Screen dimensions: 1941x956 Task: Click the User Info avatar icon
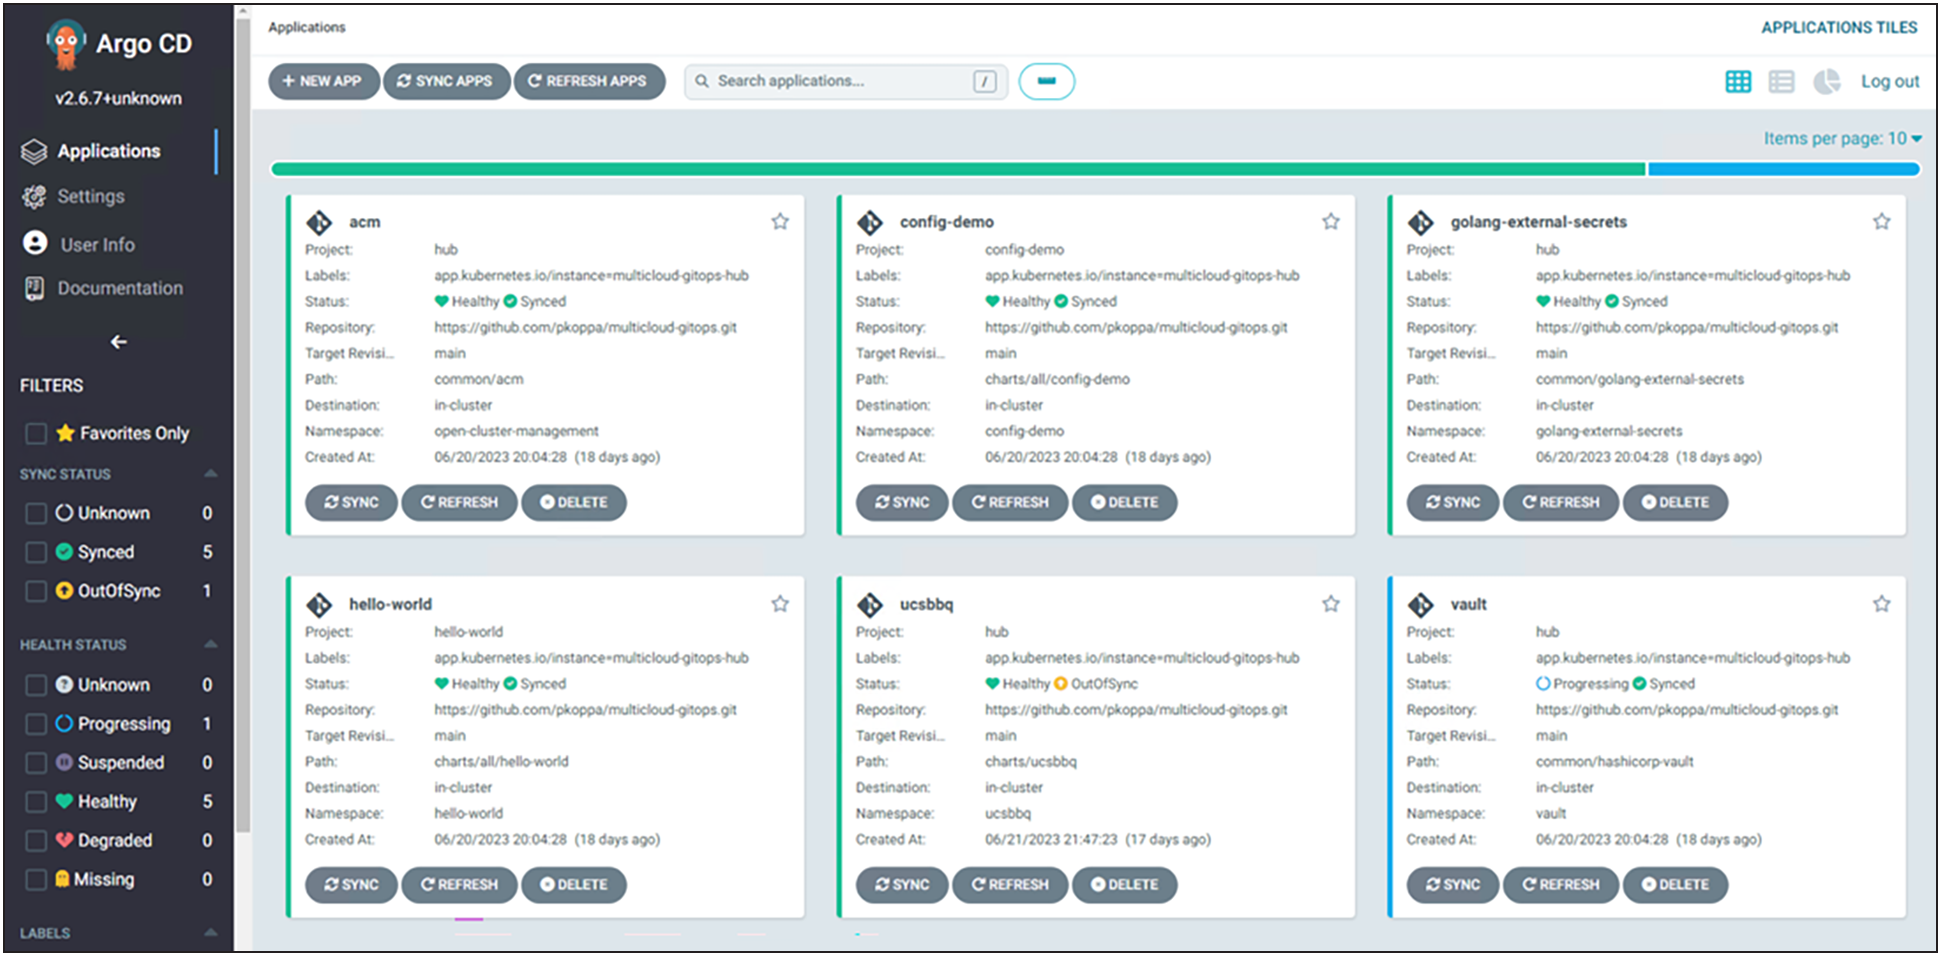pyautogui.click(x=35, y=243)
